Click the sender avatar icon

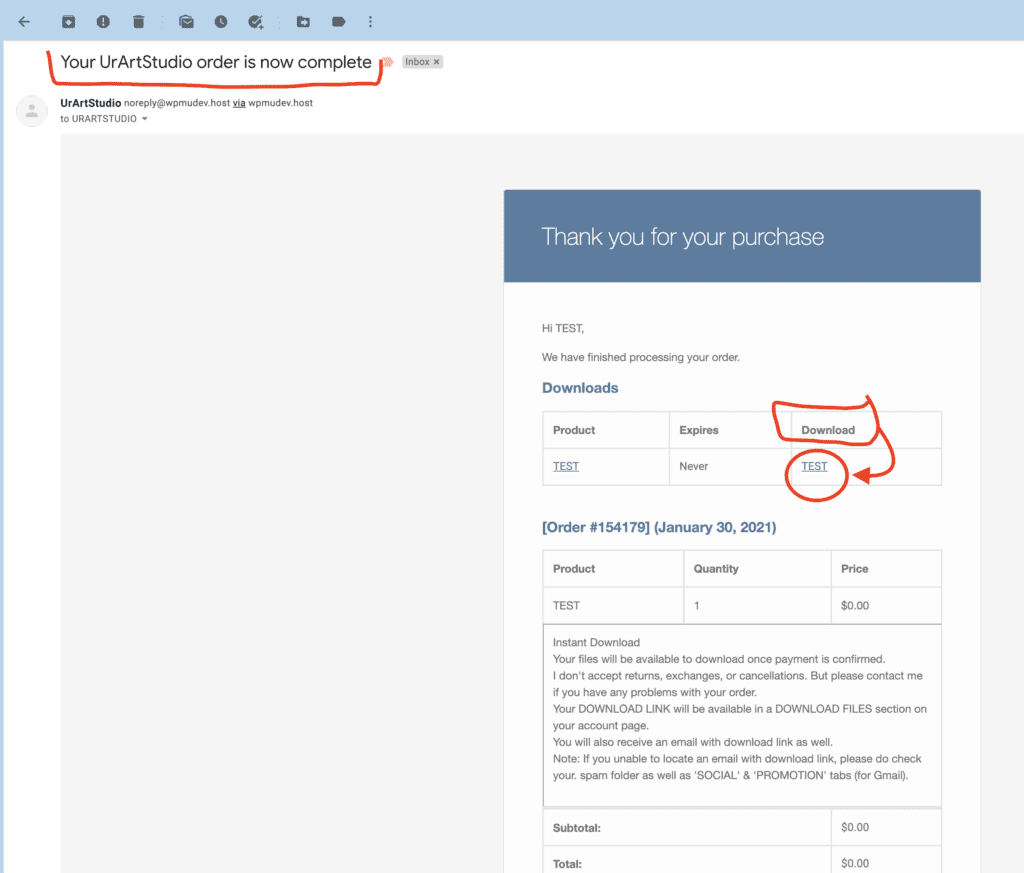coord(31,111)
